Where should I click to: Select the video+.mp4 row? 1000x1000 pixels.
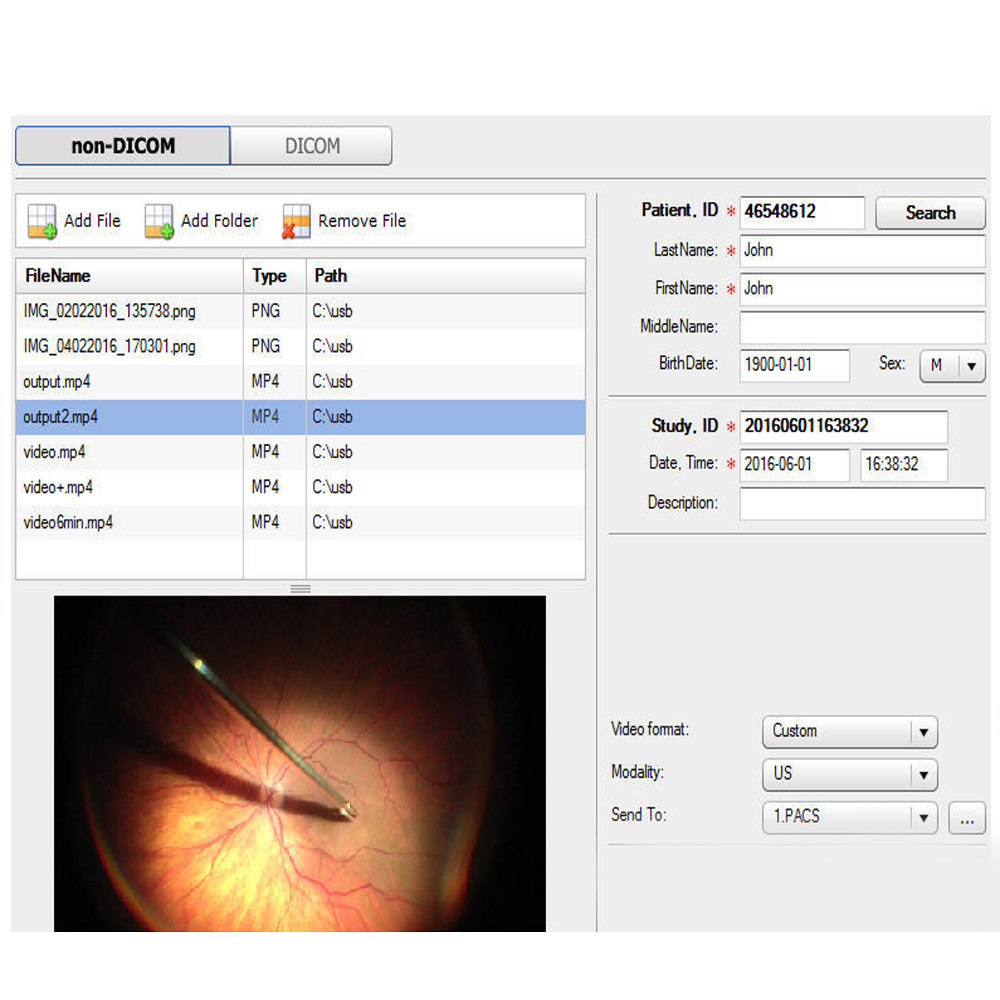300,487
